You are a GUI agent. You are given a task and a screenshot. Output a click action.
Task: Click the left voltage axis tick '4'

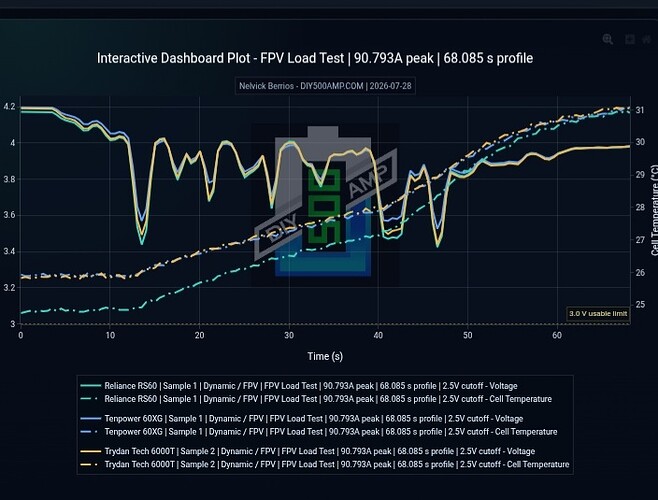13,143
